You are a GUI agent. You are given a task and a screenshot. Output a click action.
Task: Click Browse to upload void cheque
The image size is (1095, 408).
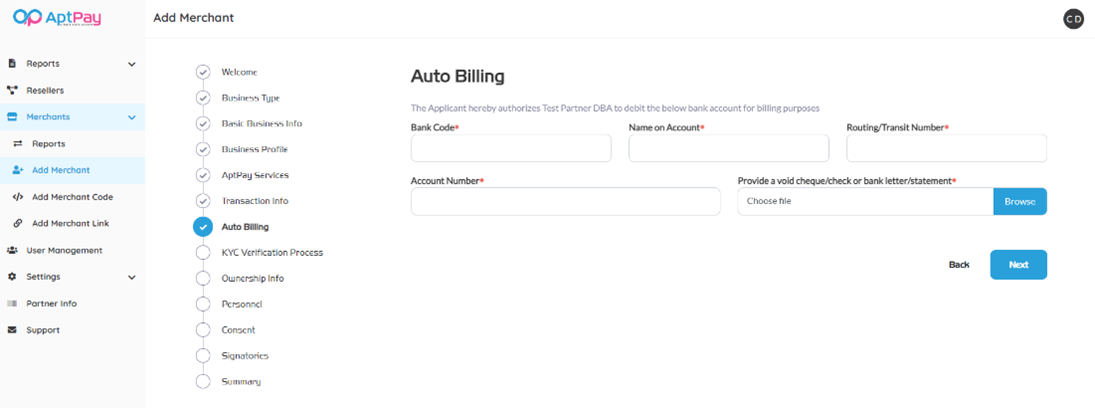[1019, 201]
